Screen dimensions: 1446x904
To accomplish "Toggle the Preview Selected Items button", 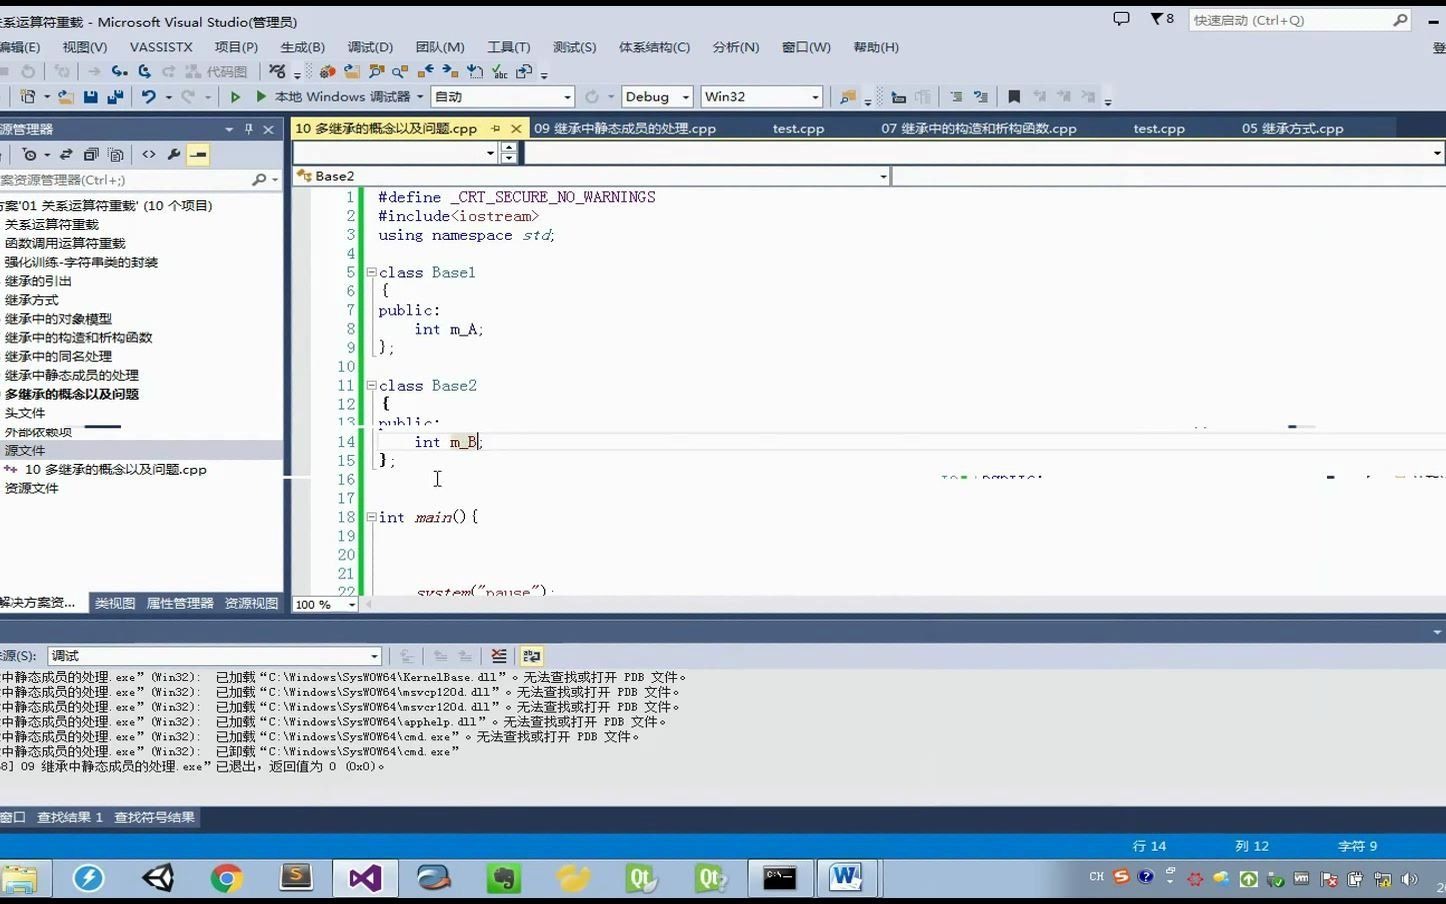I will [x=198, y=155].
